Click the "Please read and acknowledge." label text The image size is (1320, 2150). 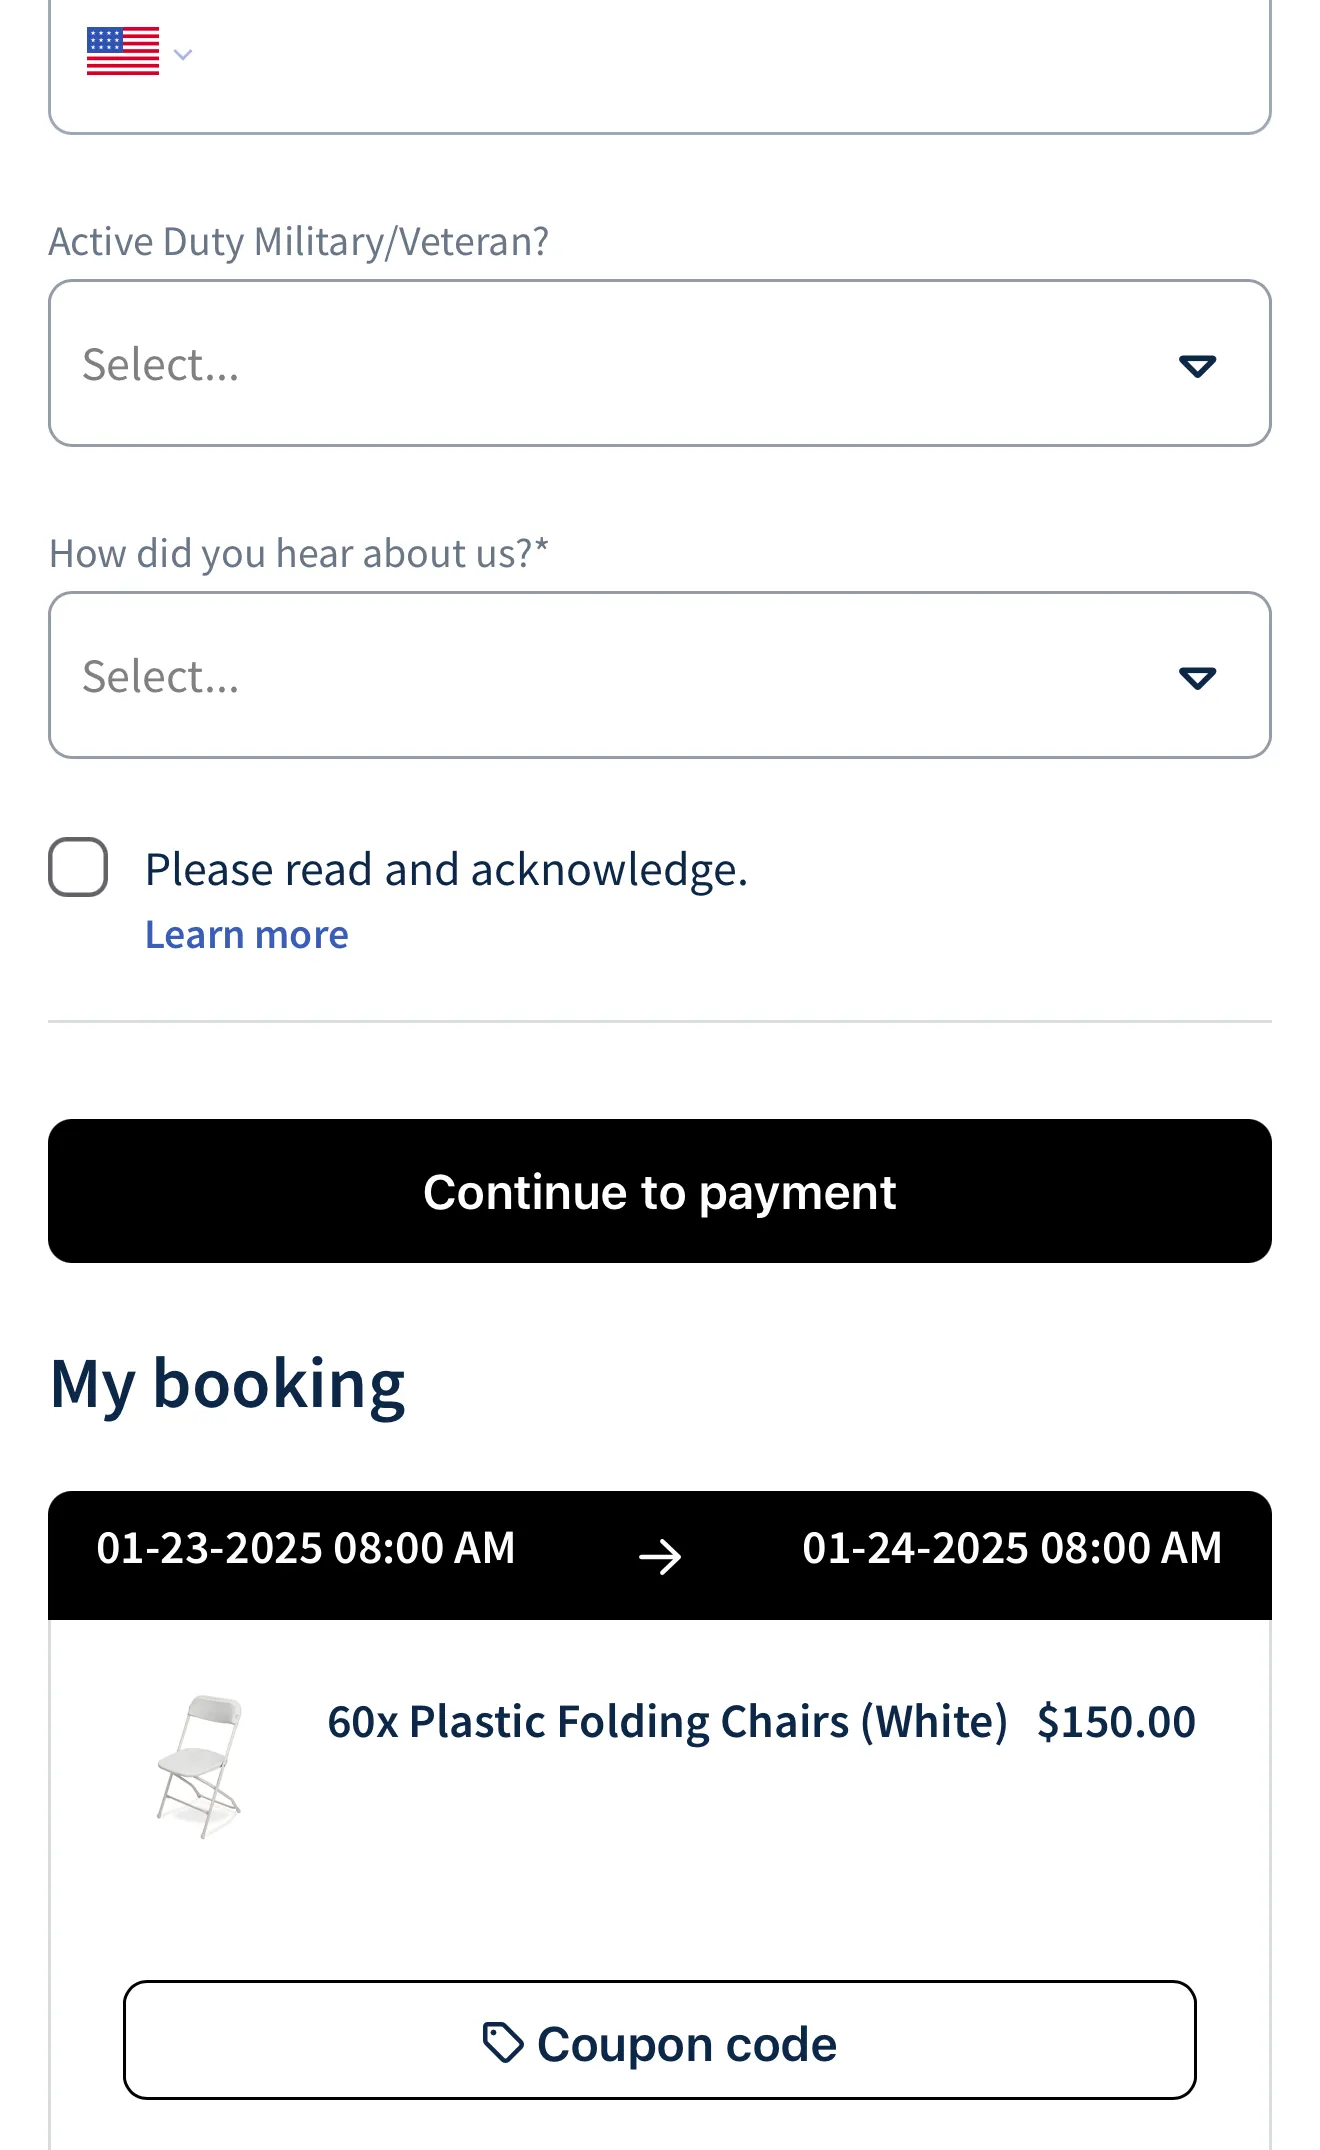(446, 870)
